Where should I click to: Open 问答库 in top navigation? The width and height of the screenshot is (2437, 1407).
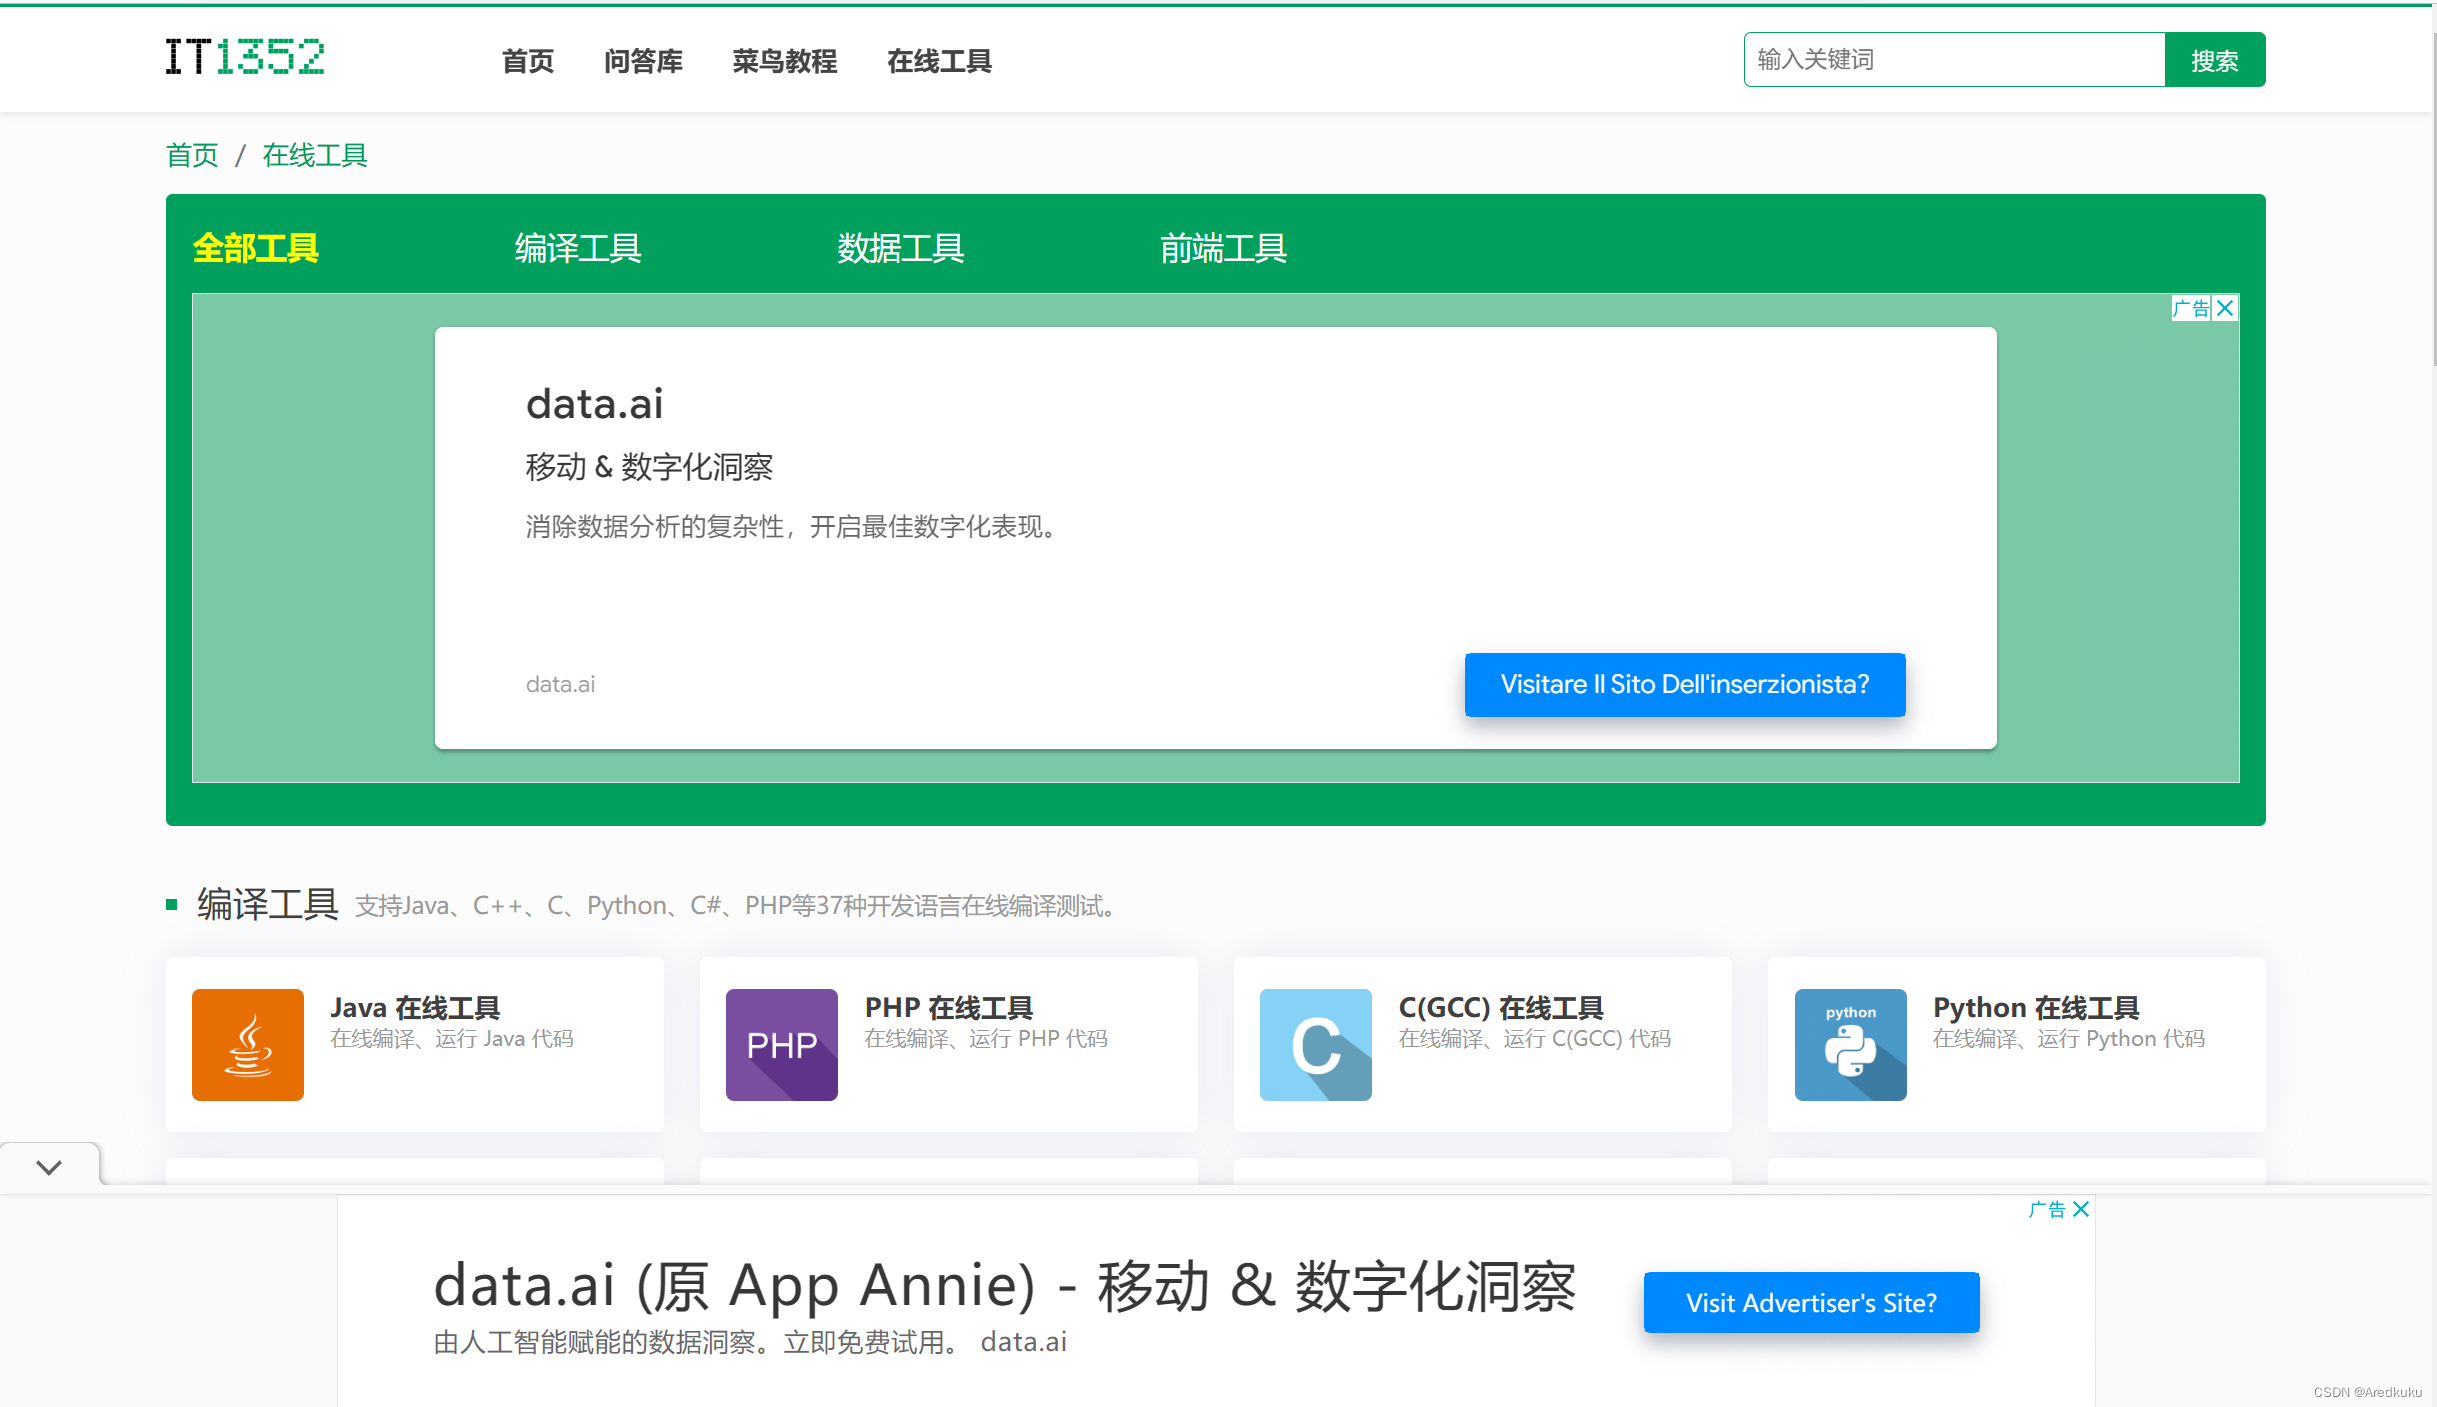643,61
